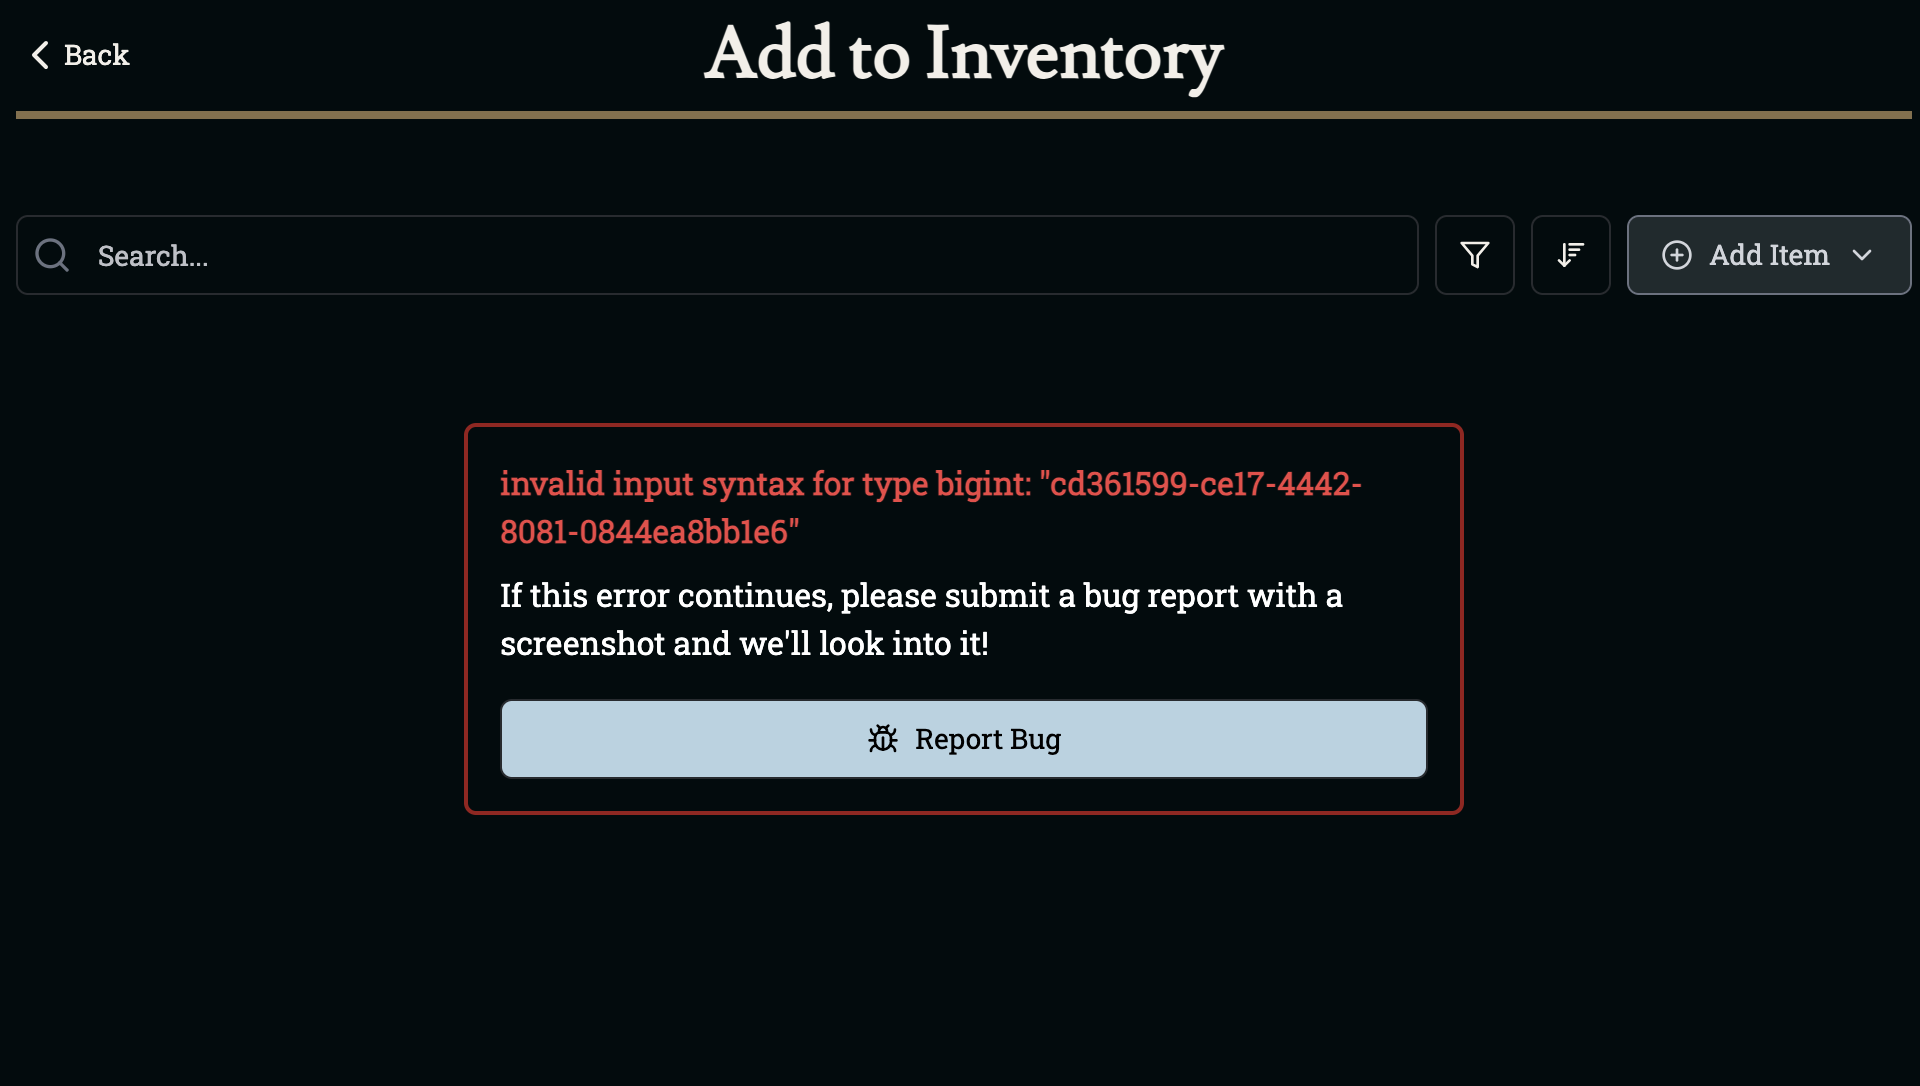The image size is (1920, 1086).
Task: Click the "Back" text link
Action: click(96, 55)
